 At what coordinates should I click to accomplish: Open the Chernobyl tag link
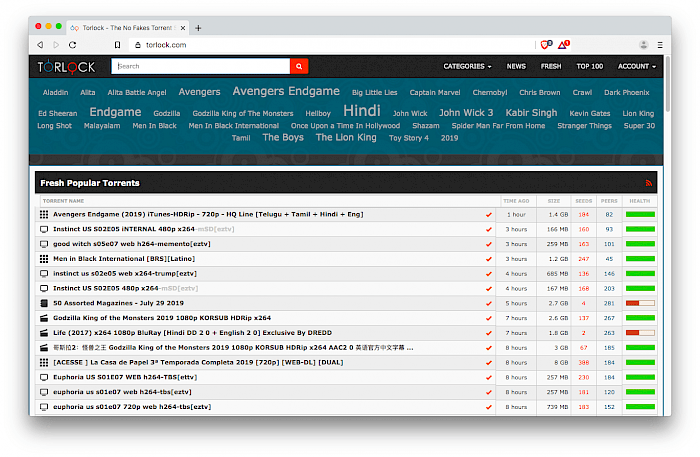coord(490,92)
